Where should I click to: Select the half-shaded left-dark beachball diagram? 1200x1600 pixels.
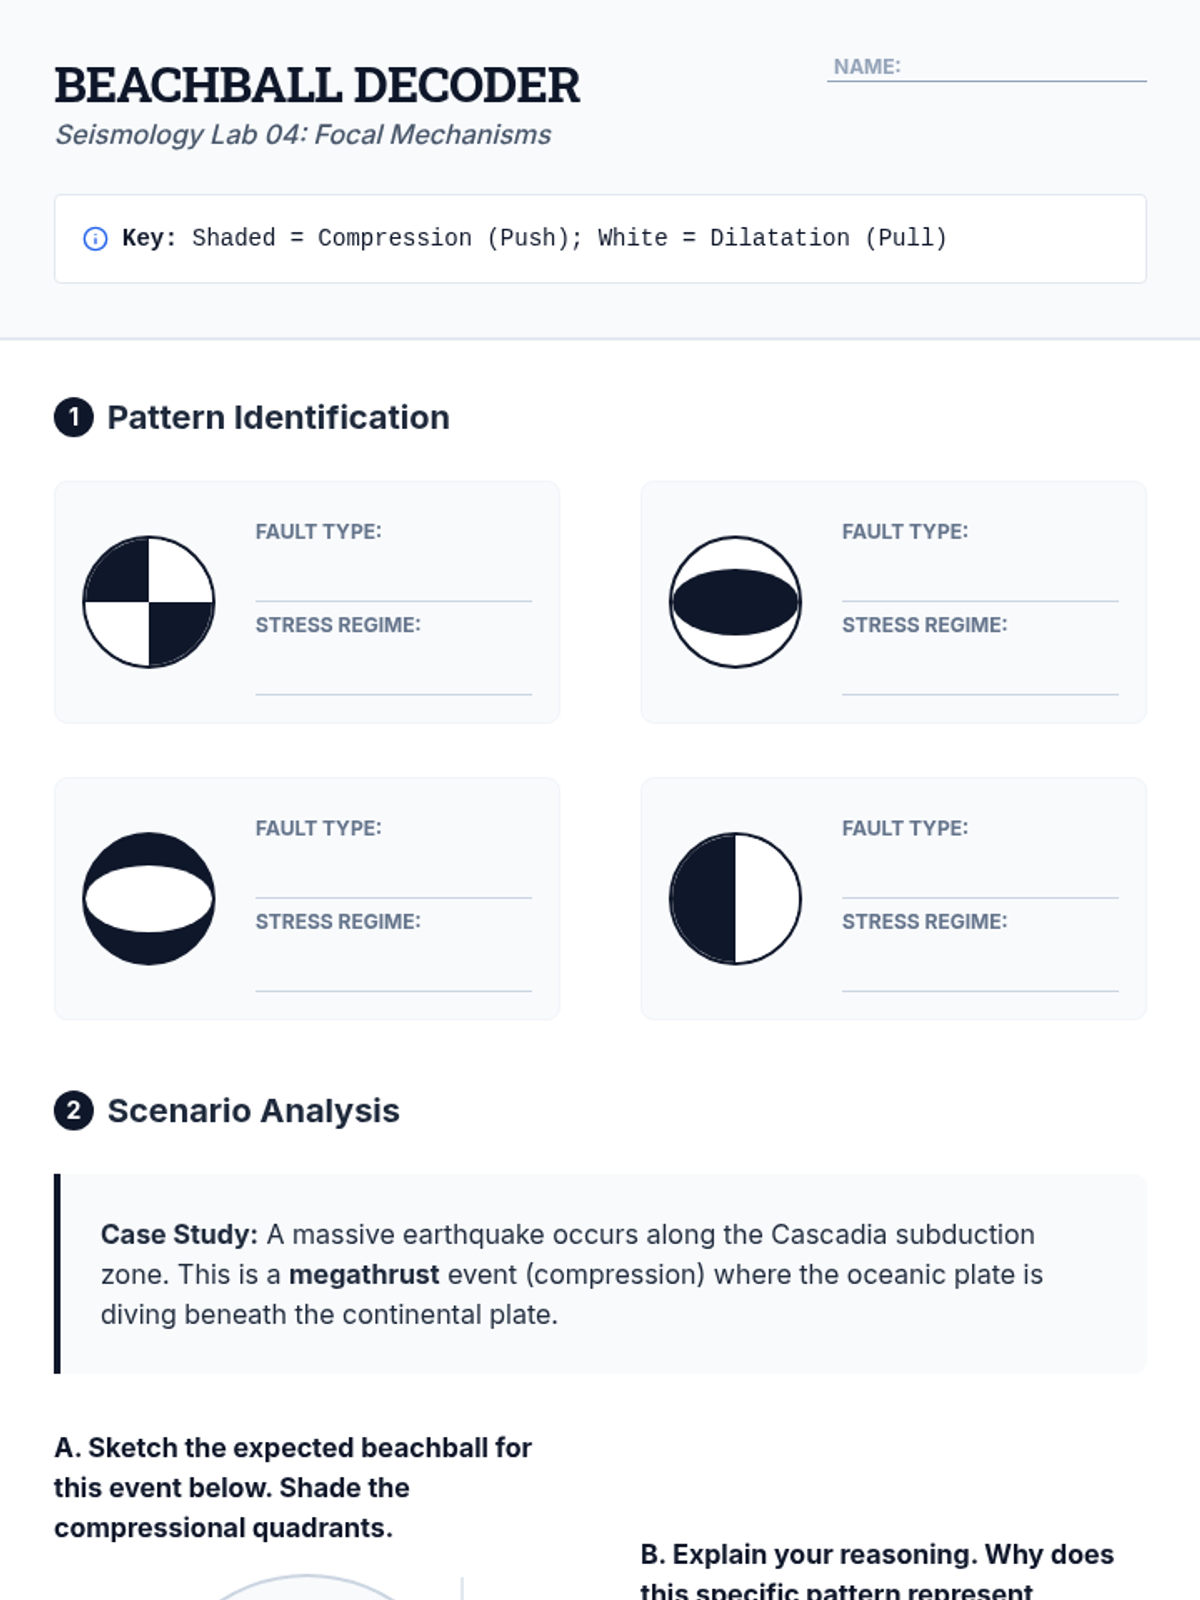(735, 898)
